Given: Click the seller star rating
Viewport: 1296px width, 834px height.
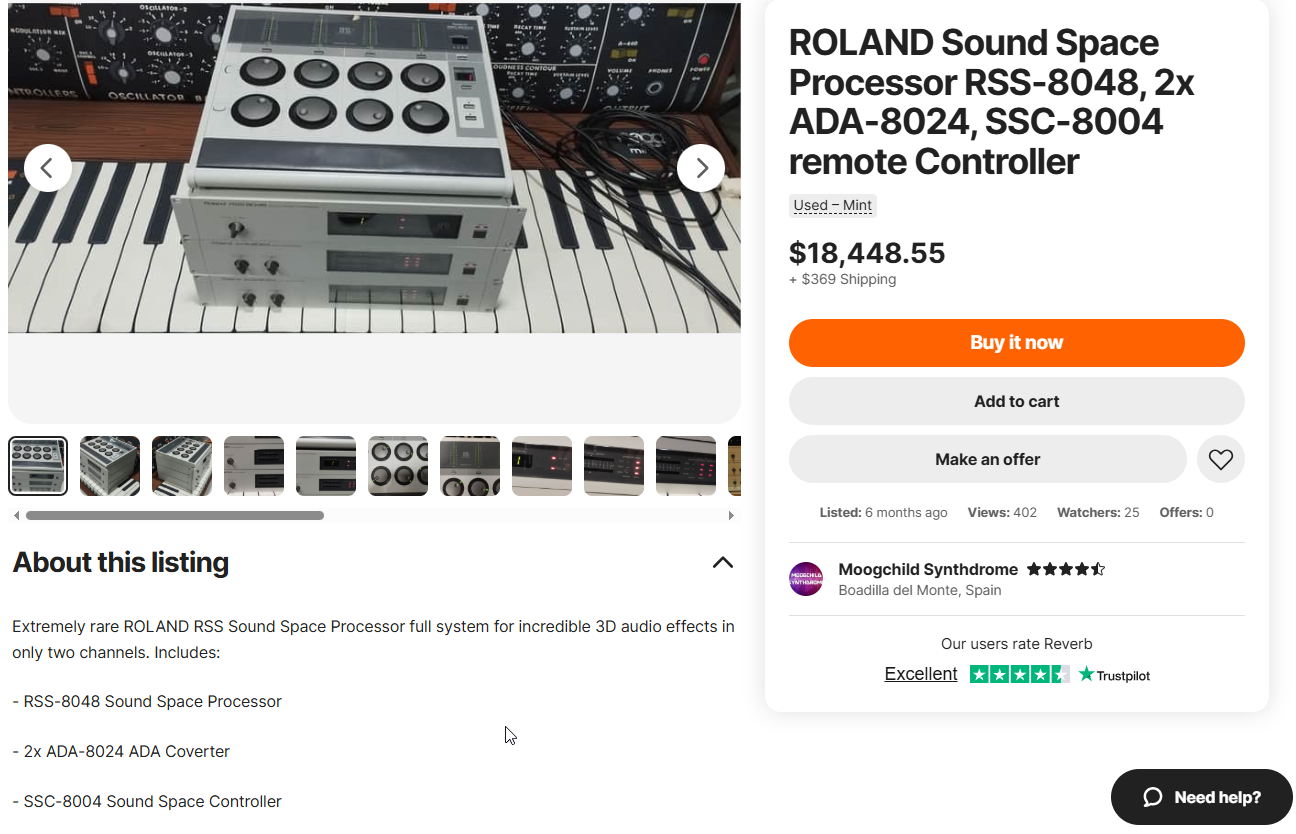Looking at the screenshot, I should coord(1065,570).
